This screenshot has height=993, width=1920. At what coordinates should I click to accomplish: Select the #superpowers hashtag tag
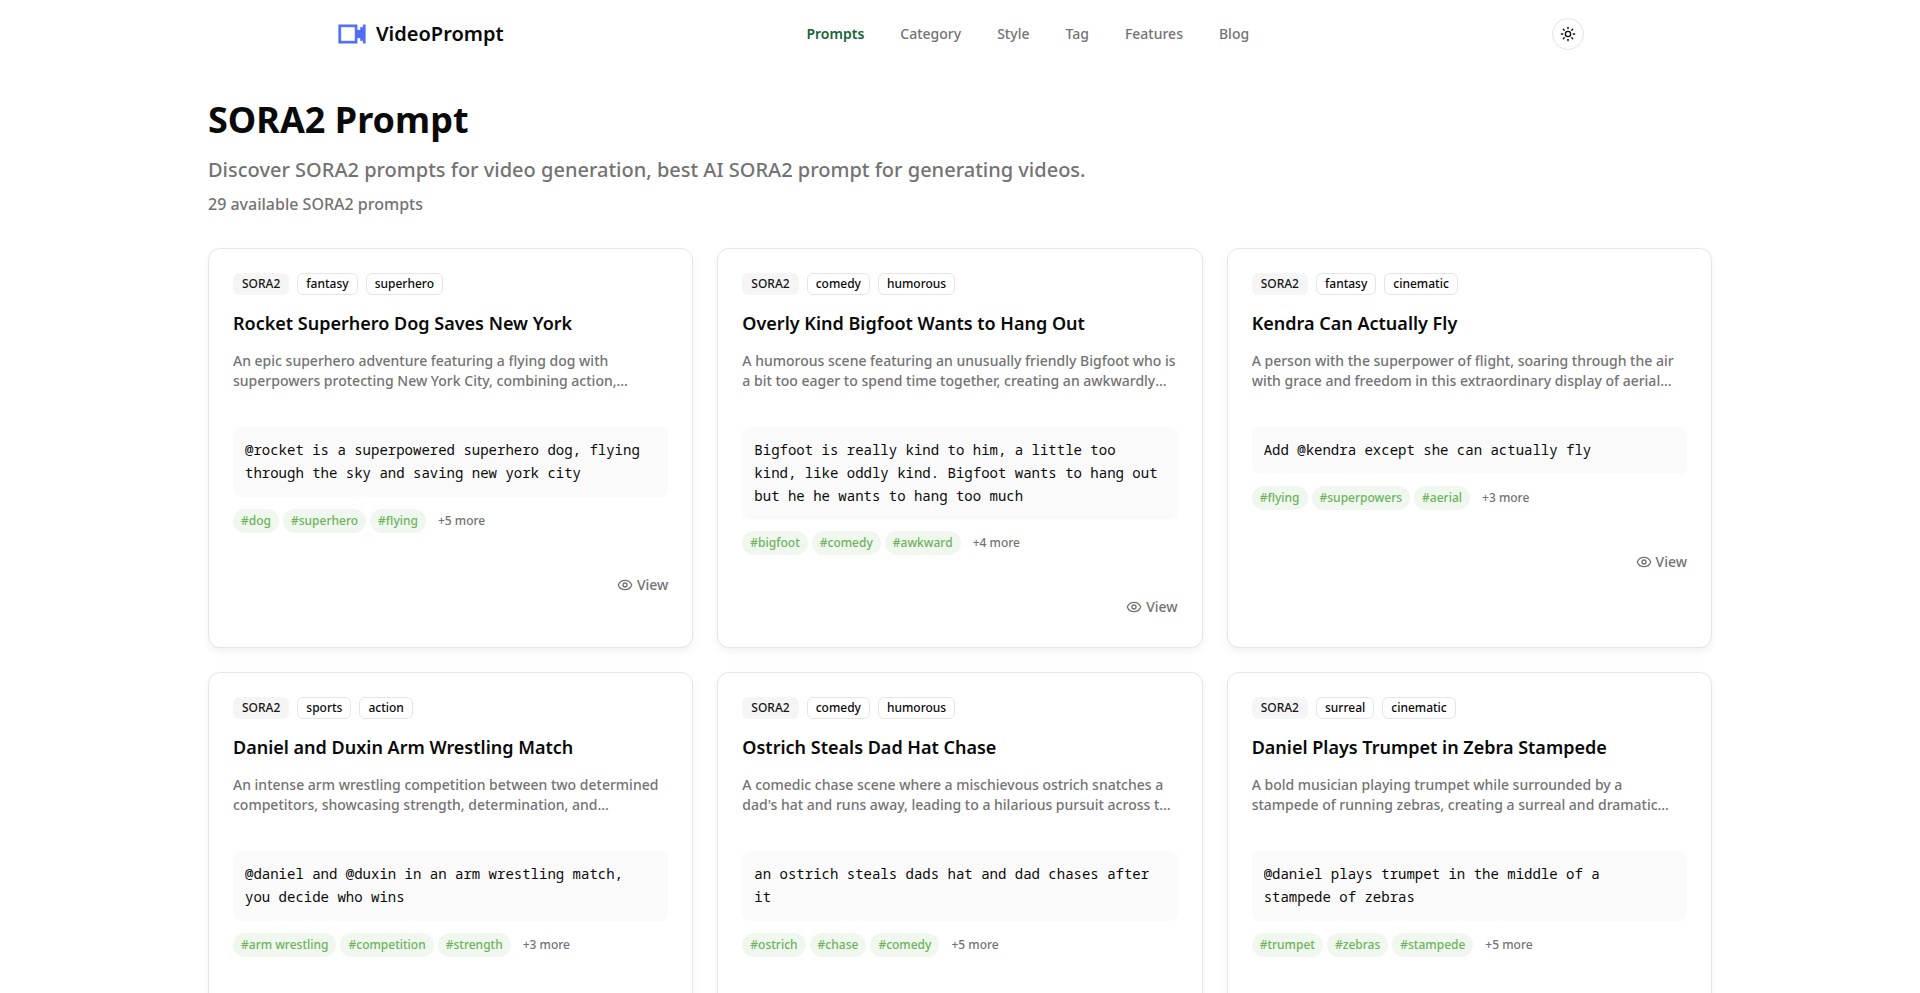click(1360, 498)
